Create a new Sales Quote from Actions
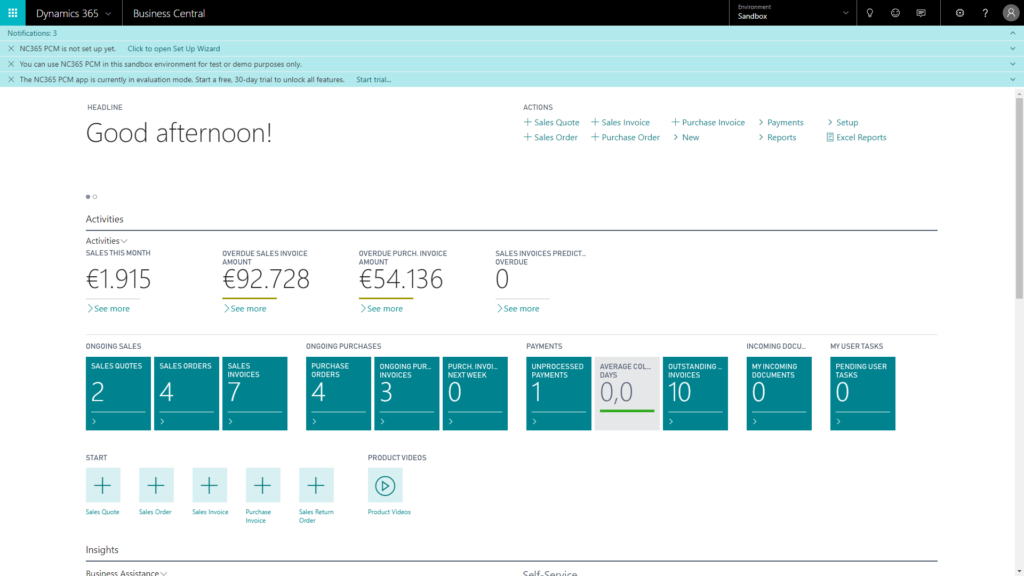 pyautogui.click(x=551, y=122)
